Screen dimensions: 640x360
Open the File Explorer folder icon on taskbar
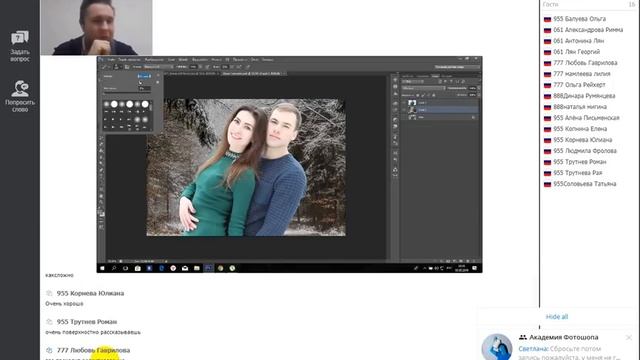click(197, 268)
